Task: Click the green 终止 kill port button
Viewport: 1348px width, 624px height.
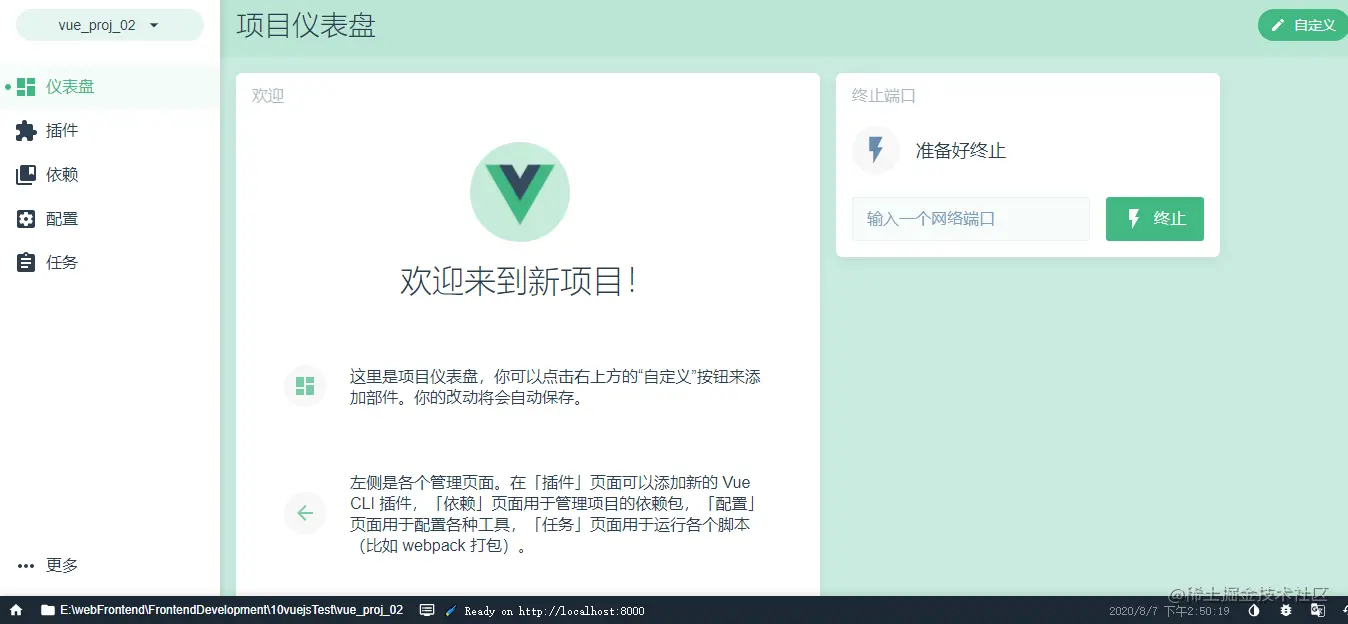Action: pos(1154,219)
